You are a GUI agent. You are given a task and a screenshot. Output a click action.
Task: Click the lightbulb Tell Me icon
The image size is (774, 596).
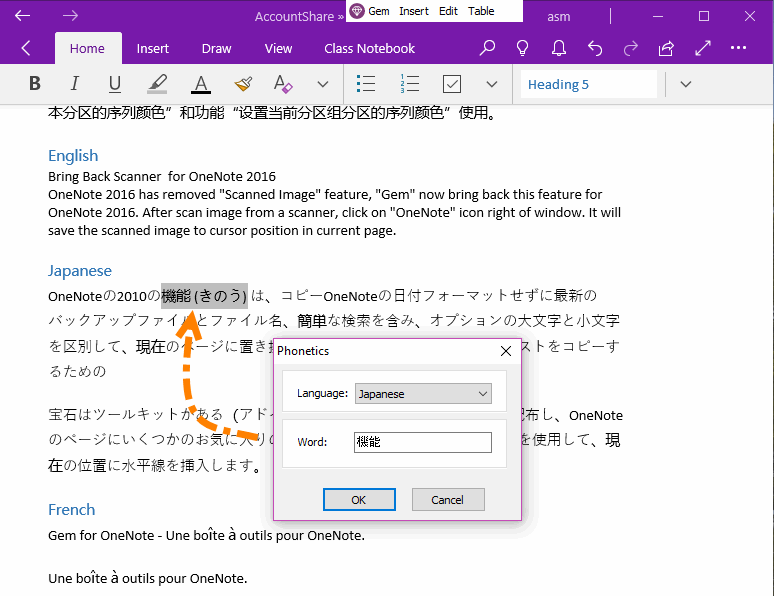(x=522, y=48)
